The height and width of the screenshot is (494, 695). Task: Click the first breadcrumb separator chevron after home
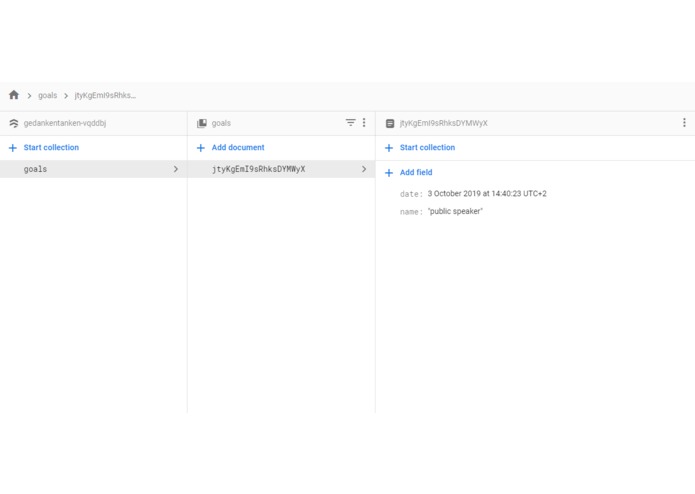(x=29, y=96)
